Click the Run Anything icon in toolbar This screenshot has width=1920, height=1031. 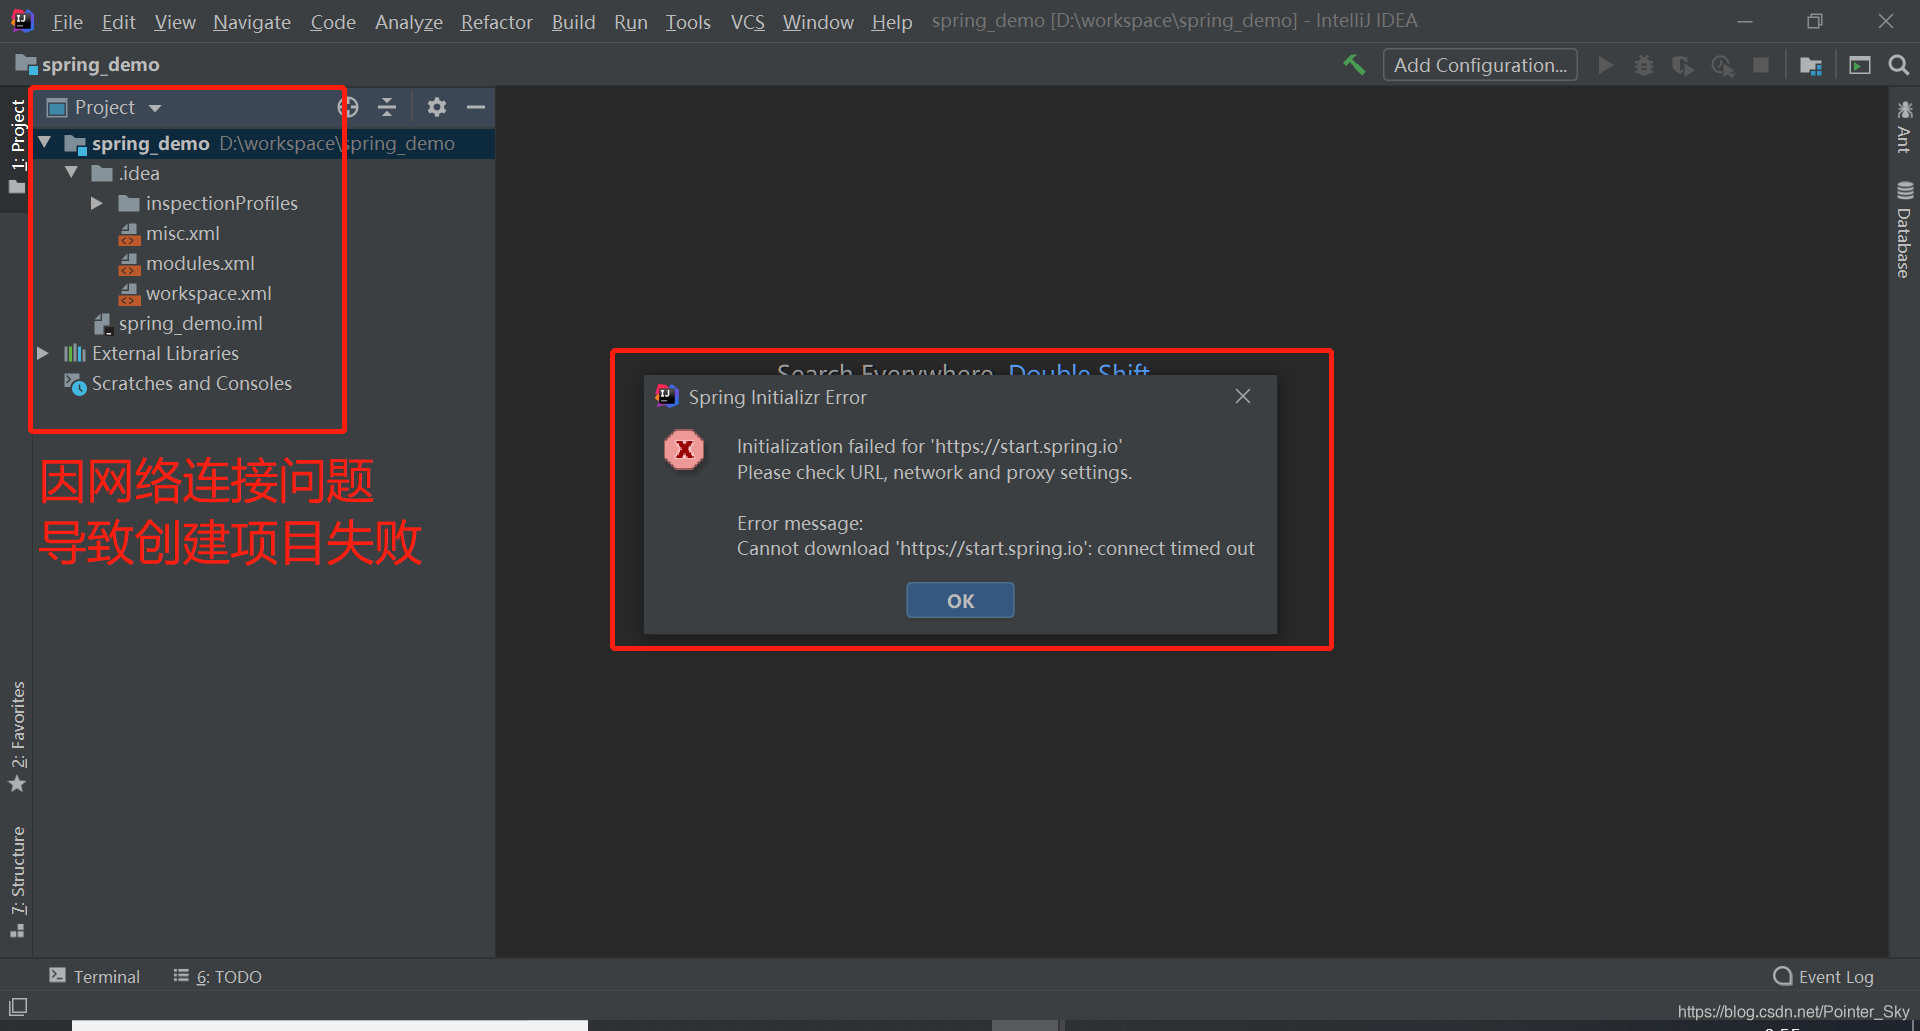1860,65
